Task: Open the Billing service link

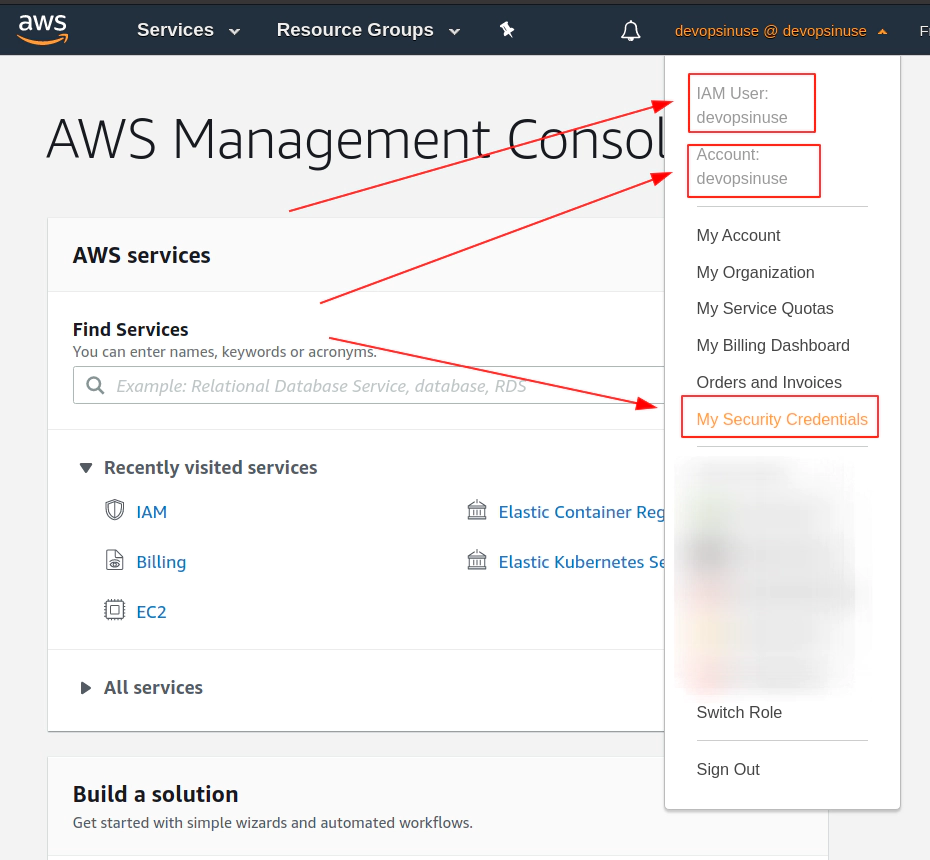Action: click(161, 562)
